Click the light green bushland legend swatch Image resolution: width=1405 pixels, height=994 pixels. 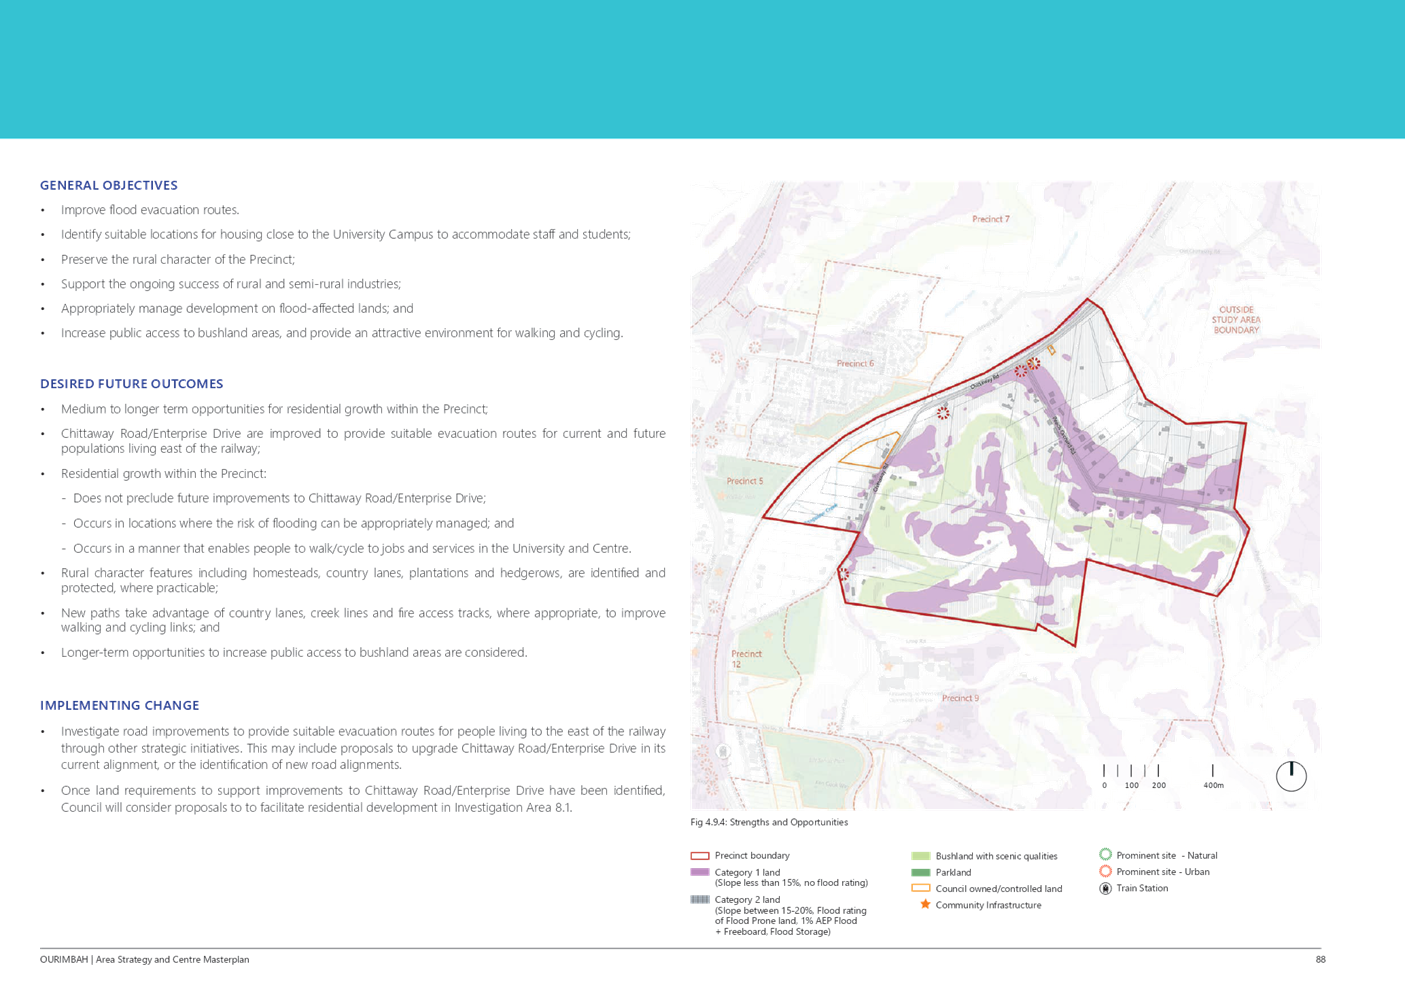[920, 856]
